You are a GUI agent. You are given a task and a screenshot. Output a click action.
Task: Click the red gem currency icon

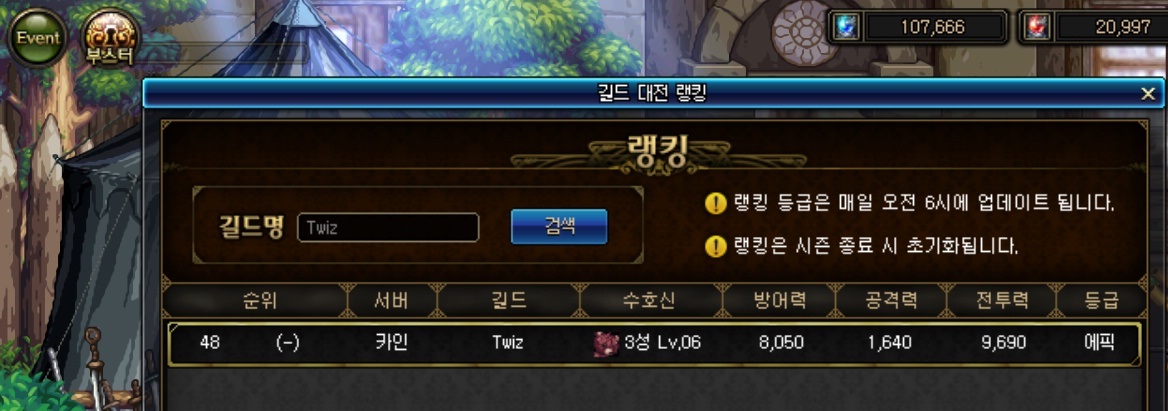pyautogui.click(x=1037, y=28)
